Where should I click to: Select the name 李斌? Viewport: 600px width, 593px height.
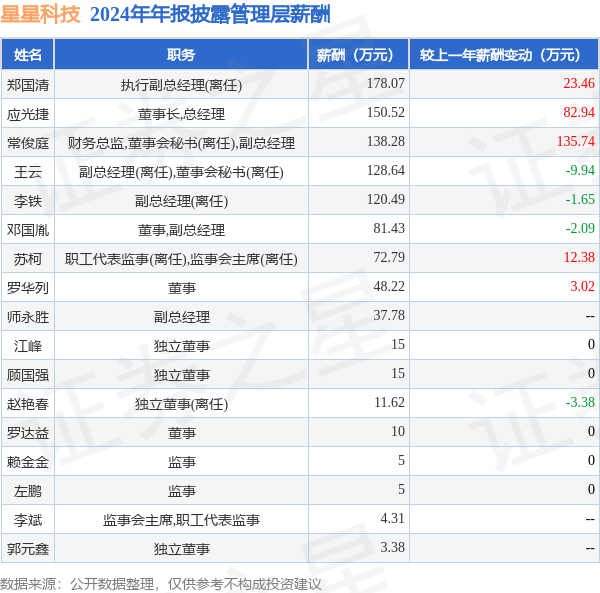(x=28, y=520)
